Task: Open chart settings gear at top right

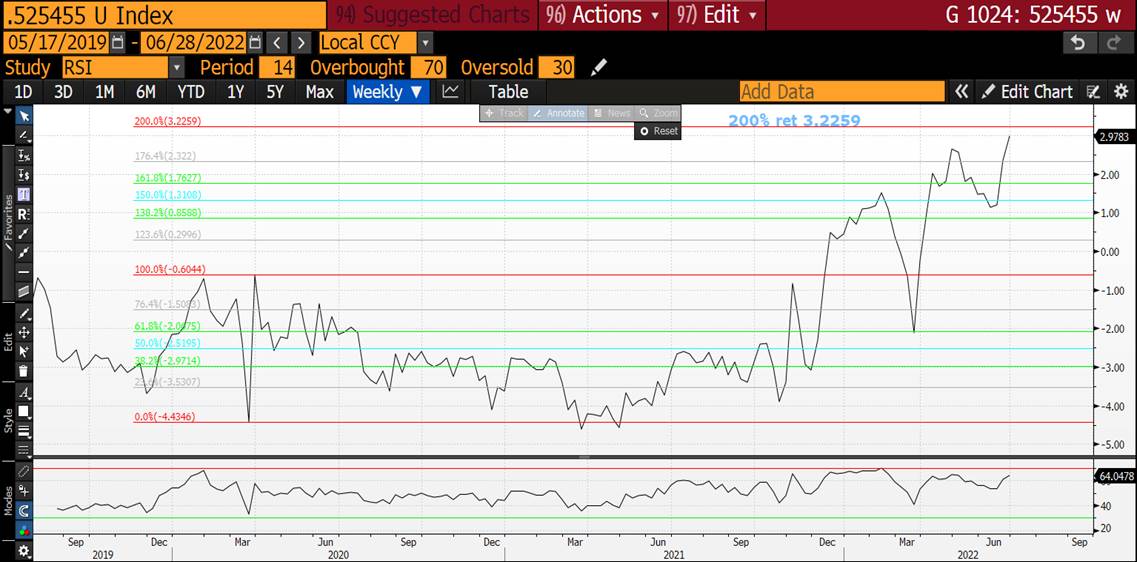Action: (1121, 92)
